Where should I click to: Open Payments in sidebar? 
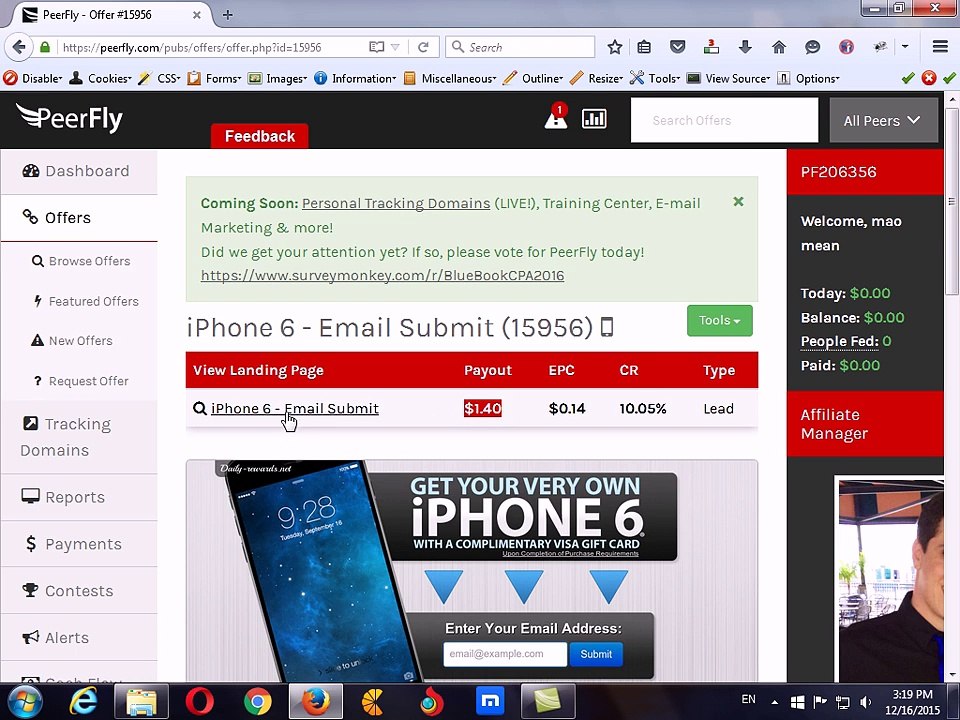(79, 544)
